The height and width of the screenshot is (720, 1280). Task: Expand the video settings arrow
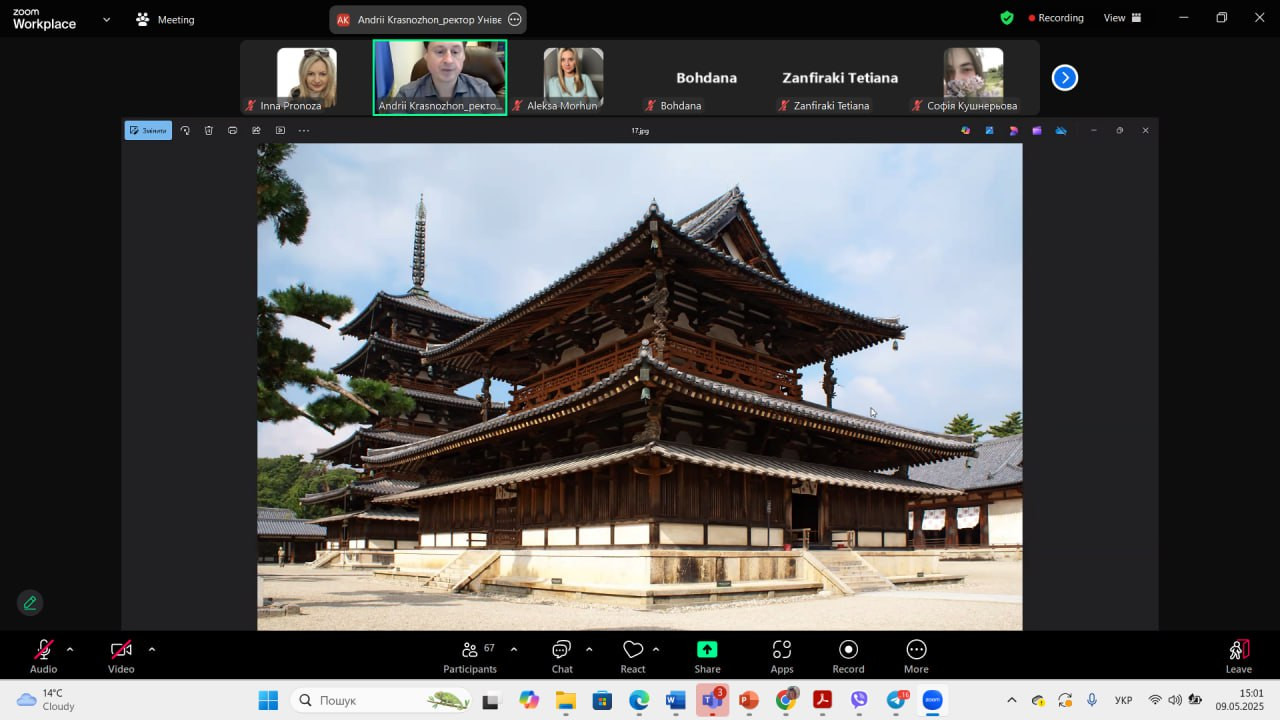152,649
